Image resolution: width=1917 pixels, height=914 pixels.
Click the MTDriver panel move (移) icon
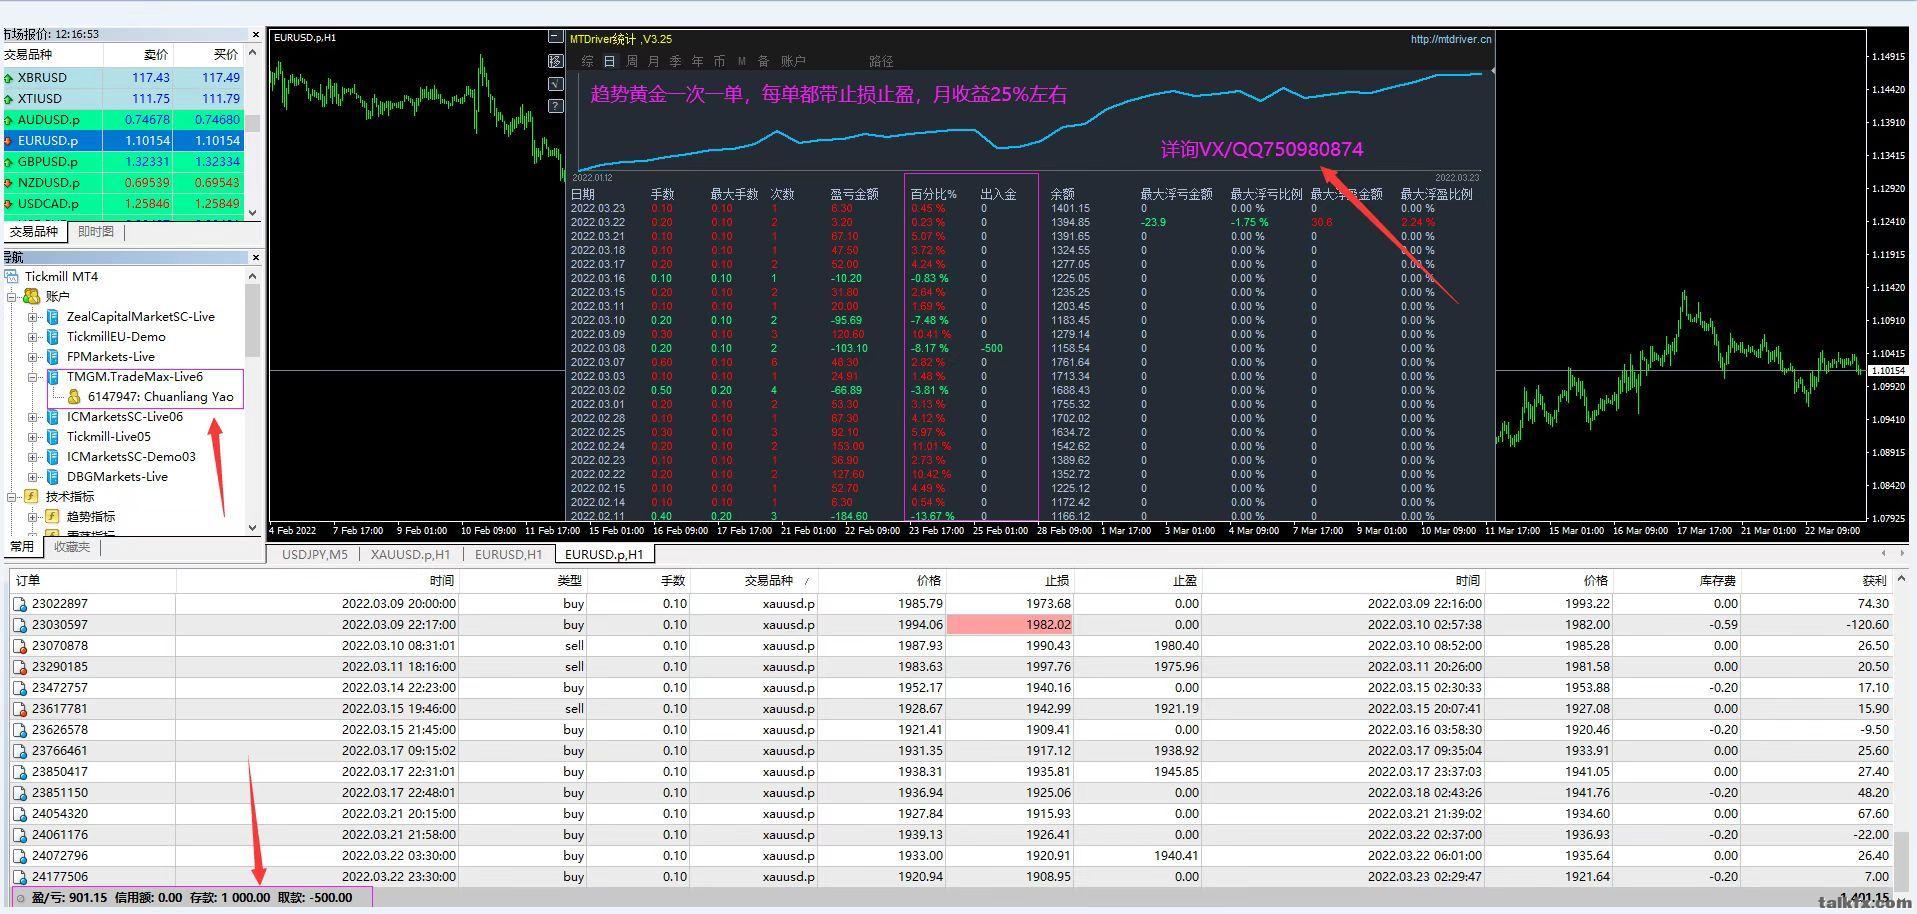[556, 61]
